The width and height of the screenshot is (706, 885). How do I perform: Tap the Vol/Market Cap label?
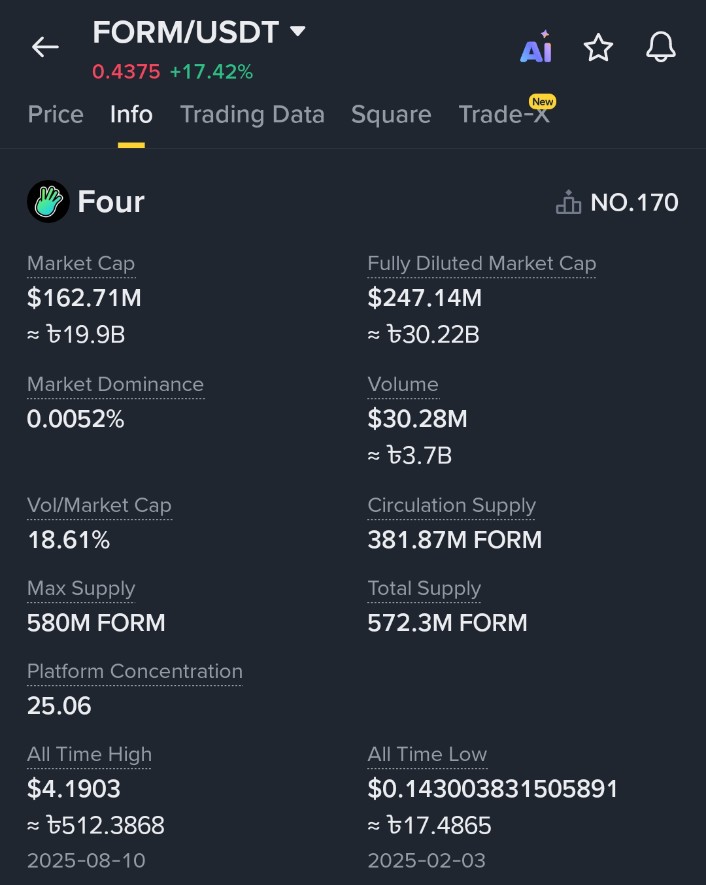[x=99, y=506]
